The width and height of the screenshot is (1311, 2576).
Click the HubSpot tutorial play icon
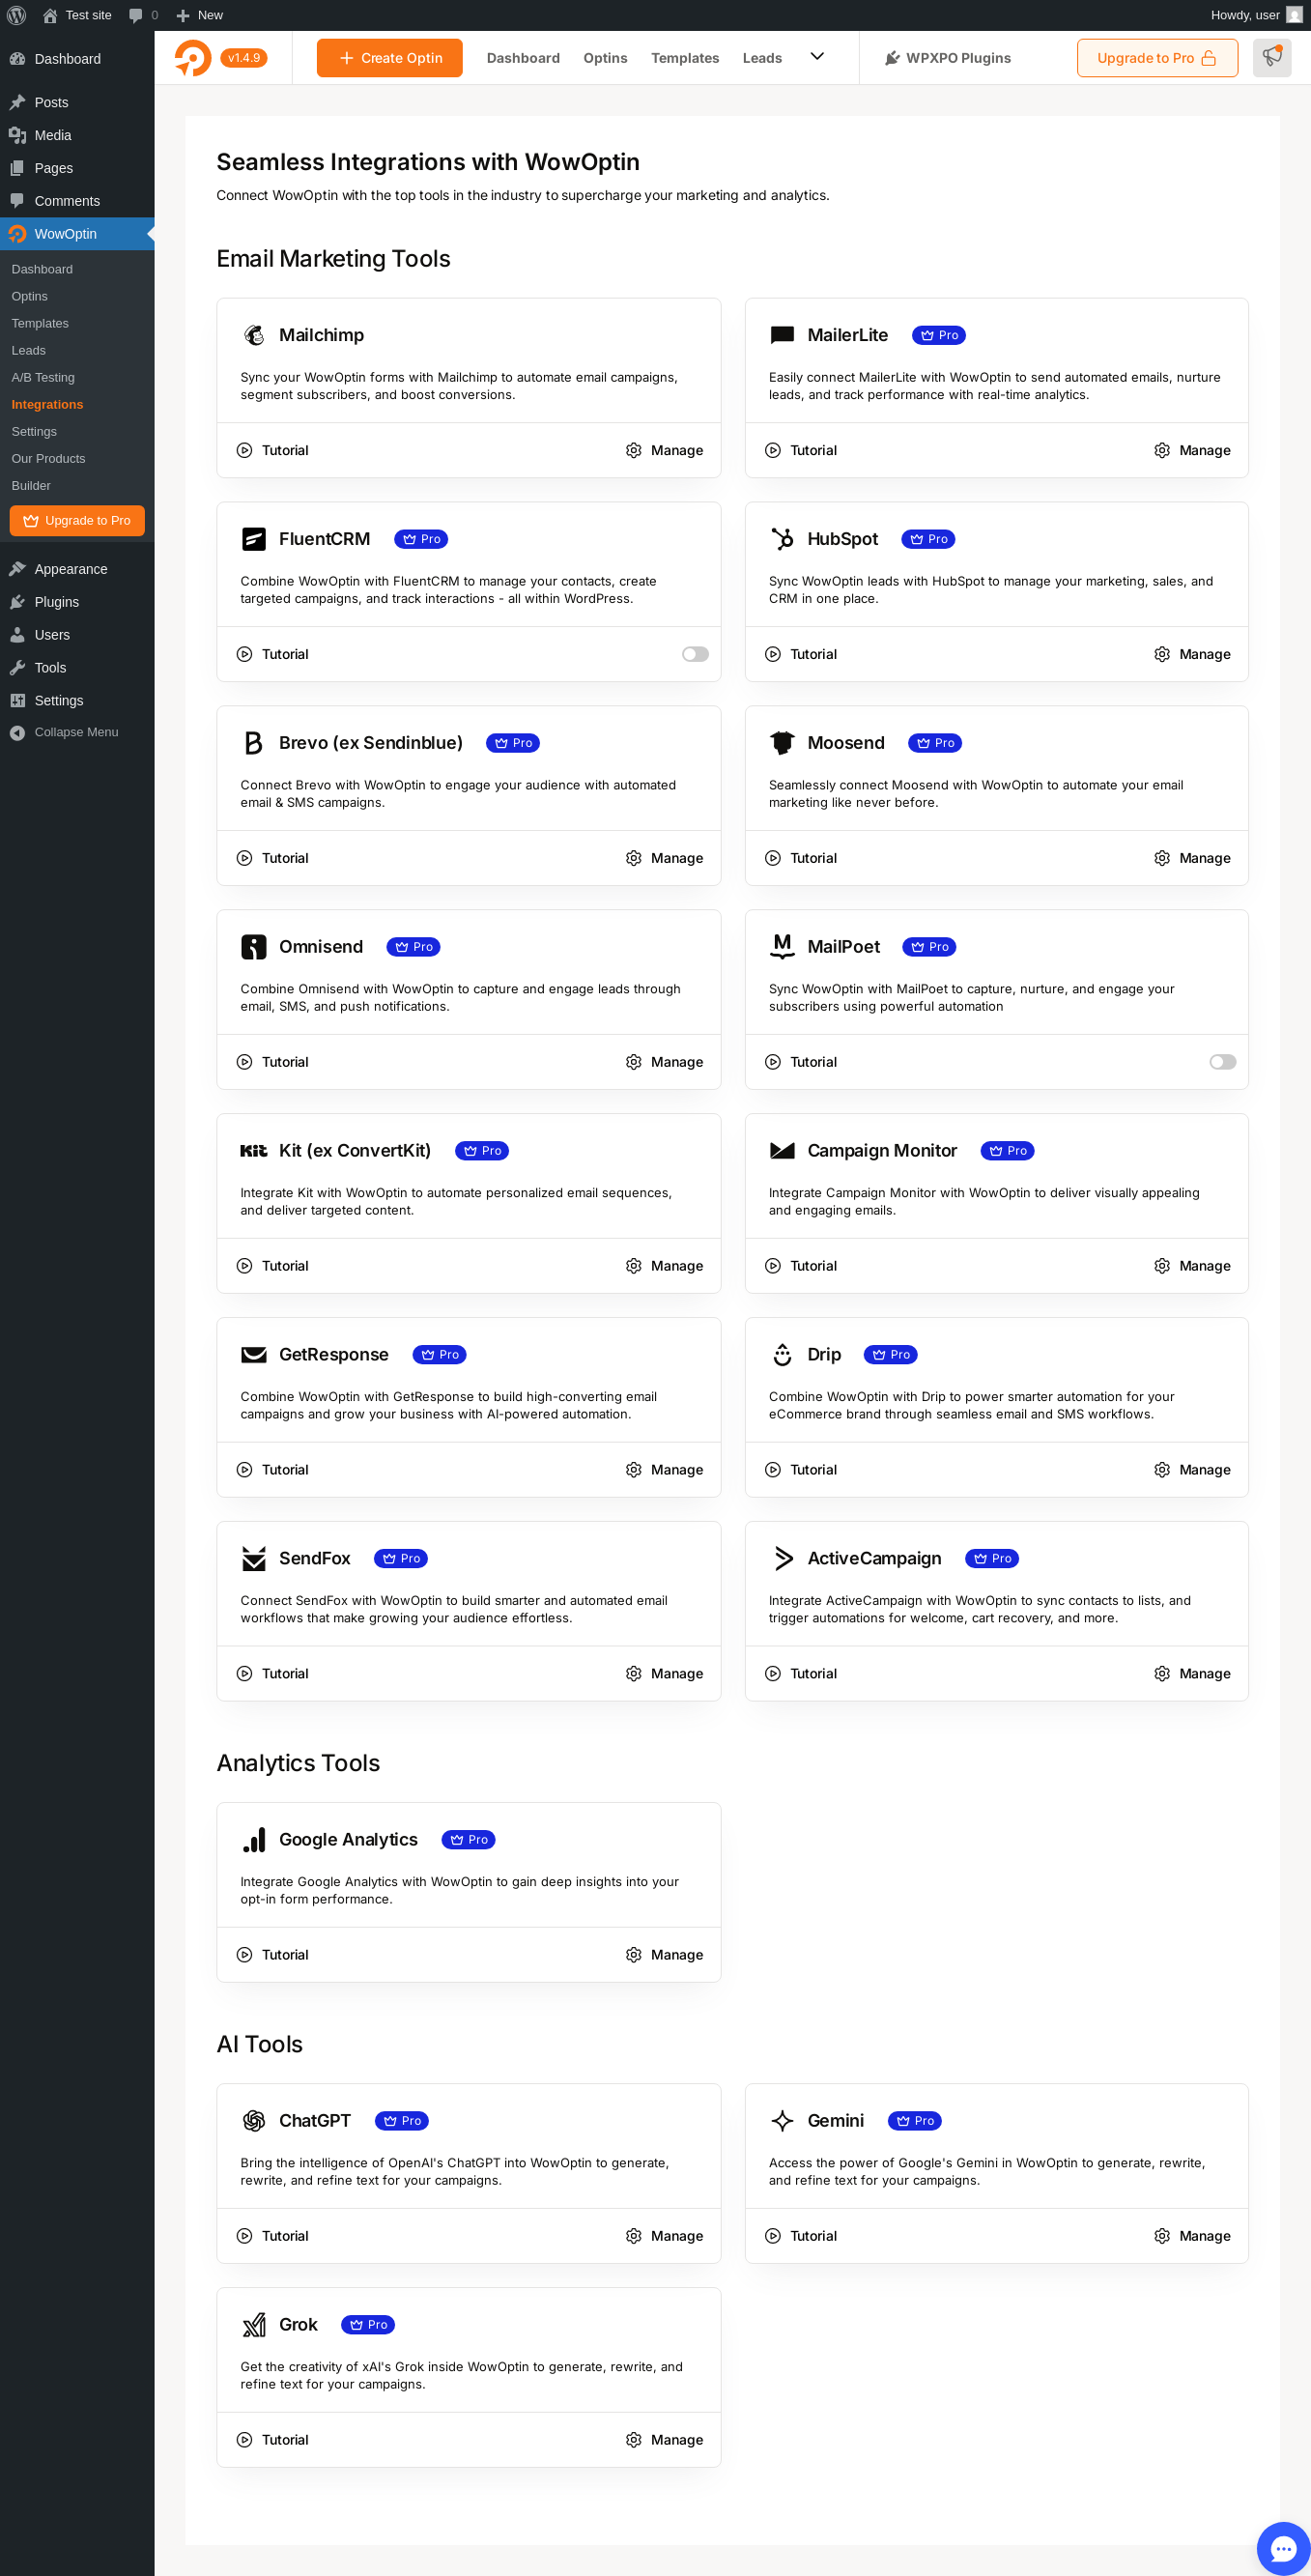point(773,655)
